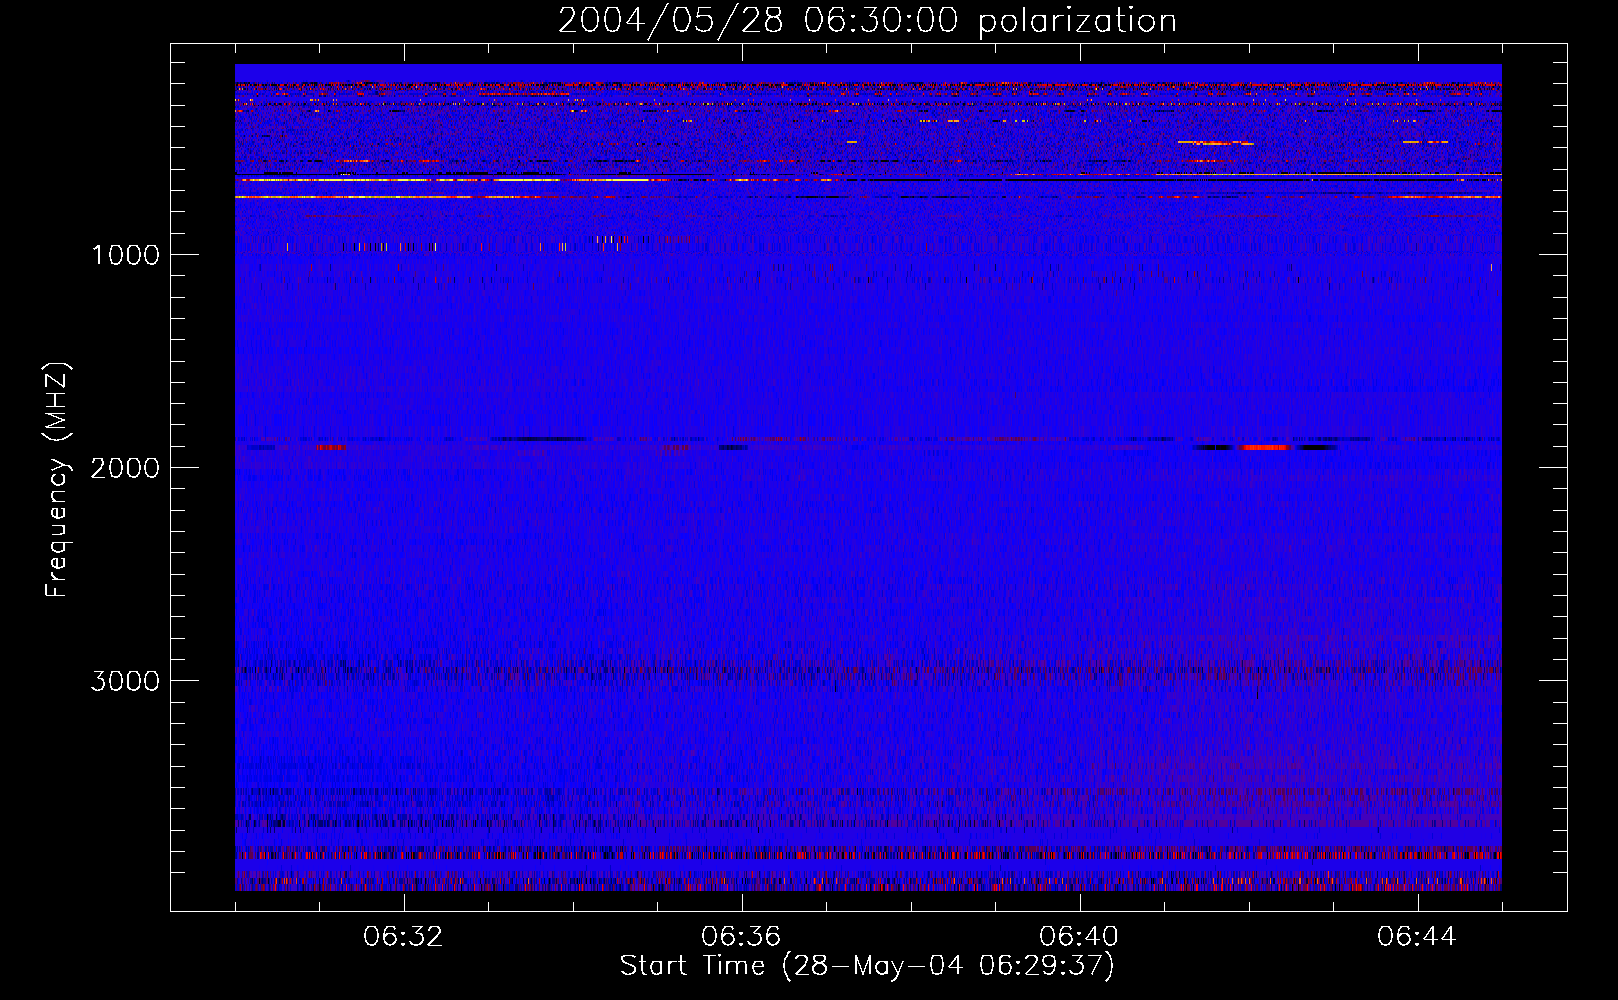Click the 06:32 time axis label
1618x1000 pixels.
(403, 937)
